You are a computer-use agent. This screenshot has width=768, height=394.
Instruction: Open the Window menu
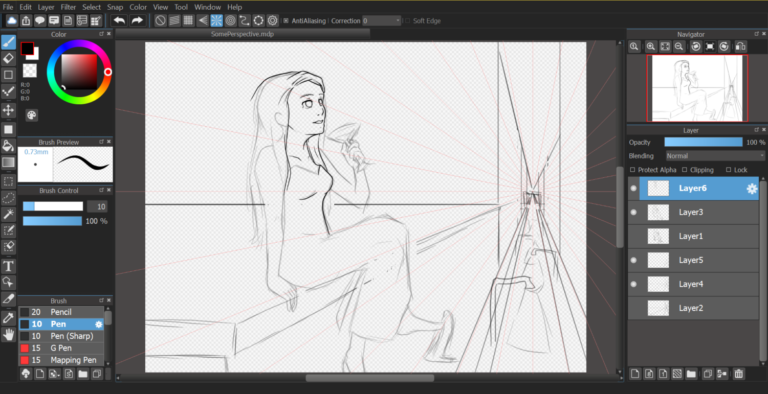(x=208, y=7)
